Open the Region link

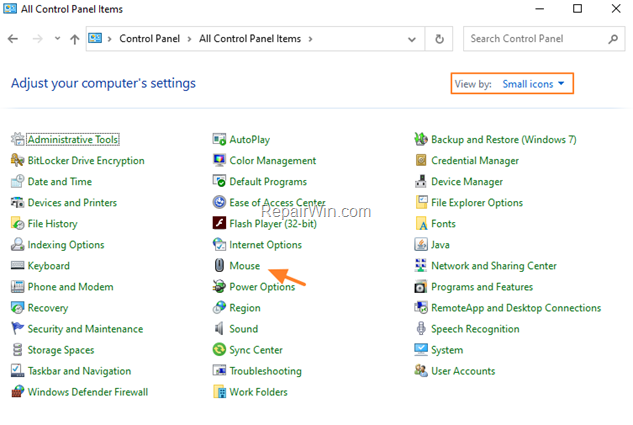[x=245, y=308]
